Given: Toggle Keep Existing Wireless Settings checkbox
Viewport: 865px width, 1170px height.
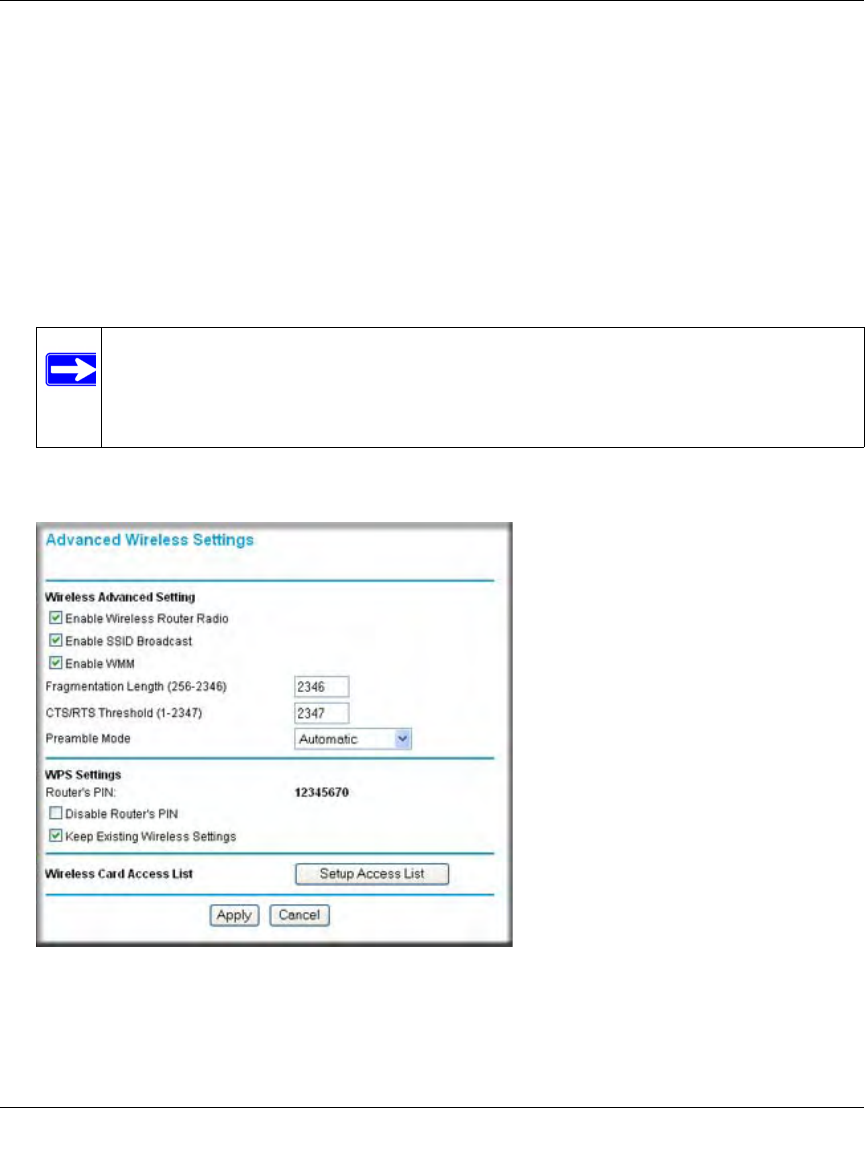Looking at the screenshot, I should tap(55, 836).
